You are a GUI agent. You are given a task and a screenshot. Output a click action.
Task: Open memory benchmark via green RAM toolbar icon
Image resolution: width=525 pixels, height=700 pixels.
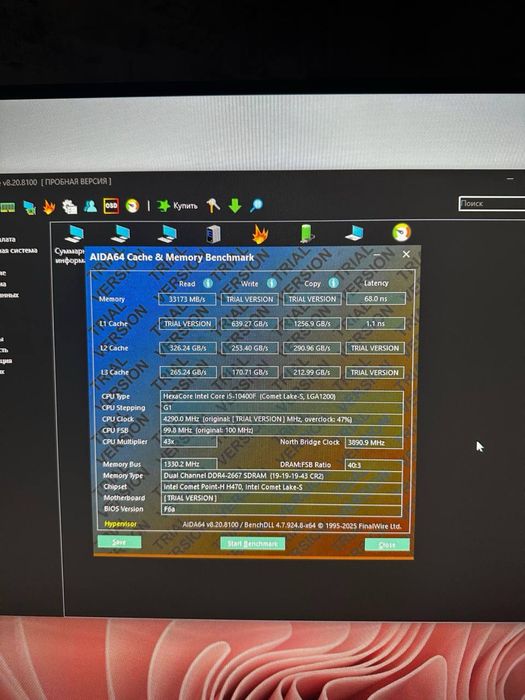coord(7,207)
